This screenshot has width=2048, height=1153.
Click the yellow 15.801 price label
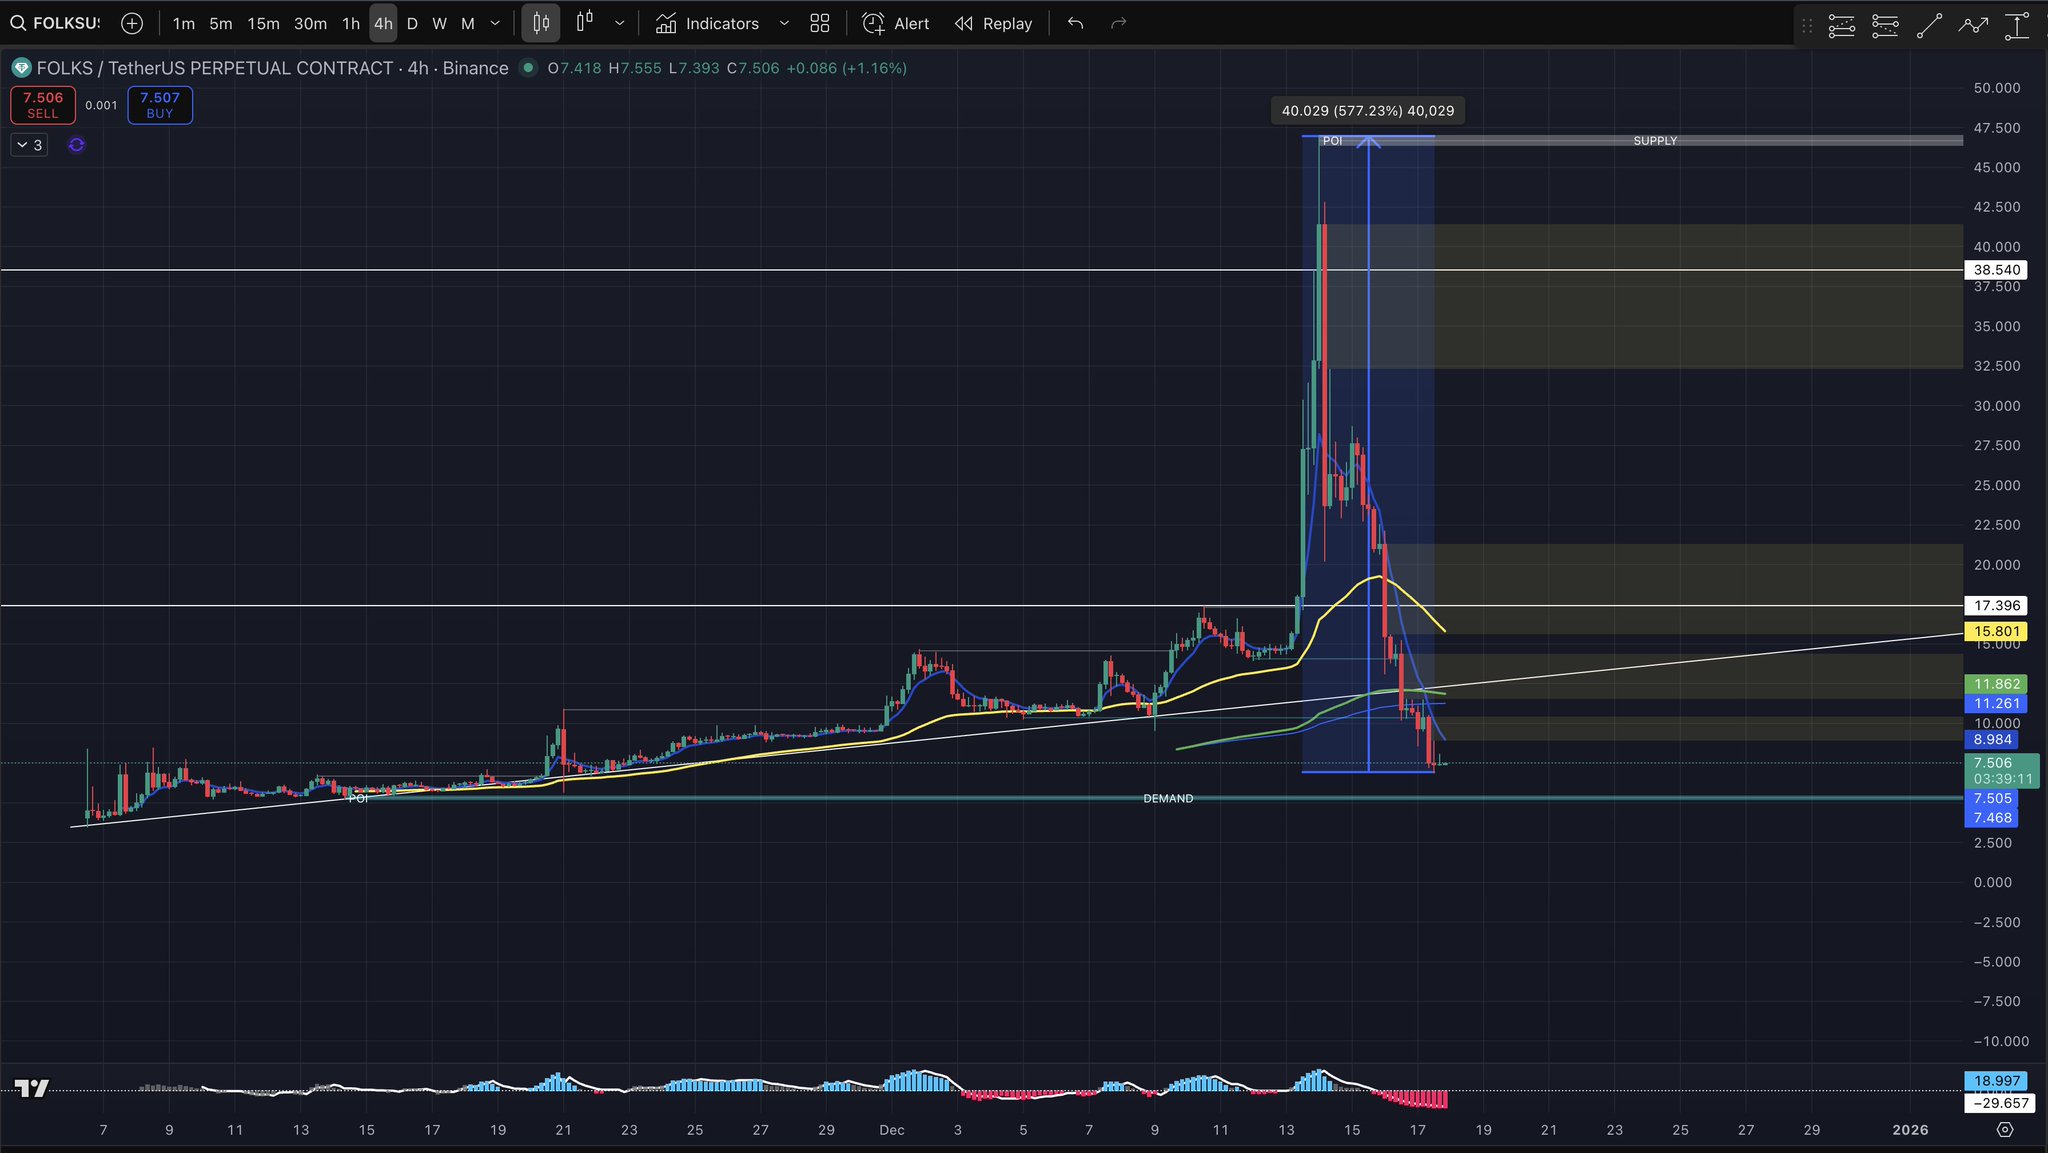point(1997,631)
